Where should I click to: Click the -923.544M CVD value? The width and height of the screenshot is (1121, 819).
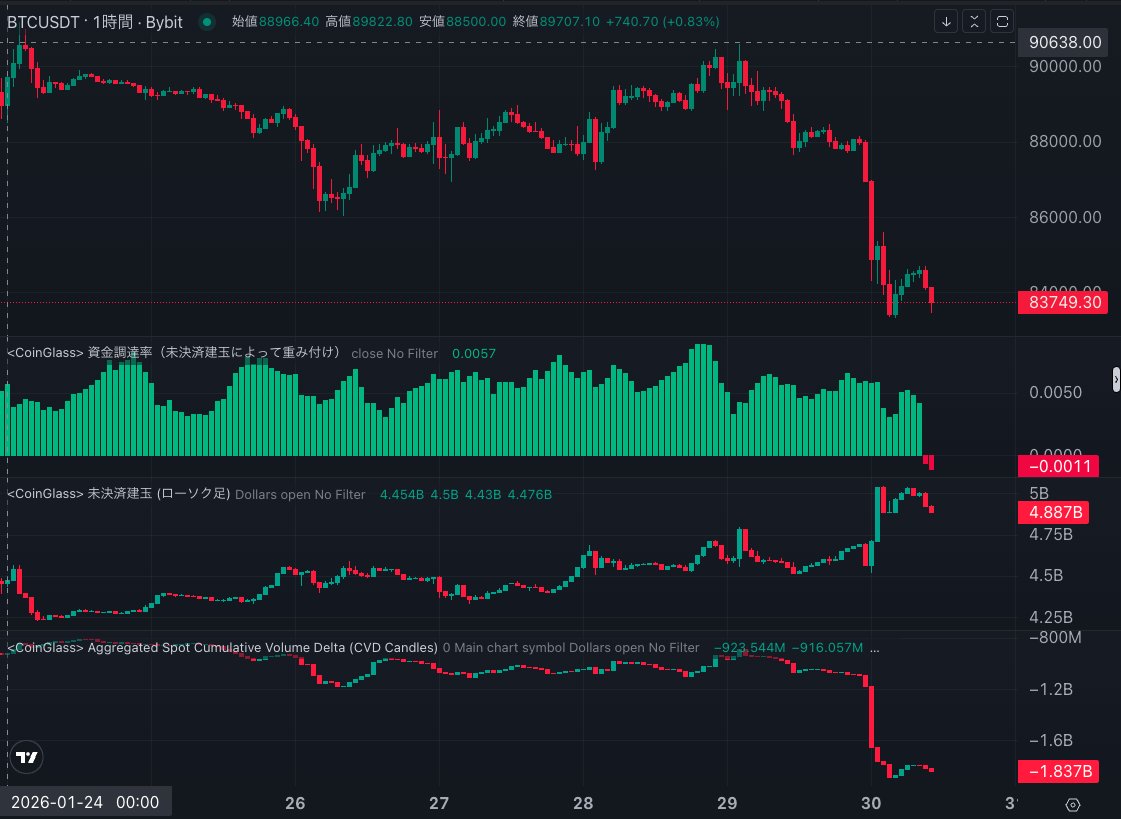[750, 647]
